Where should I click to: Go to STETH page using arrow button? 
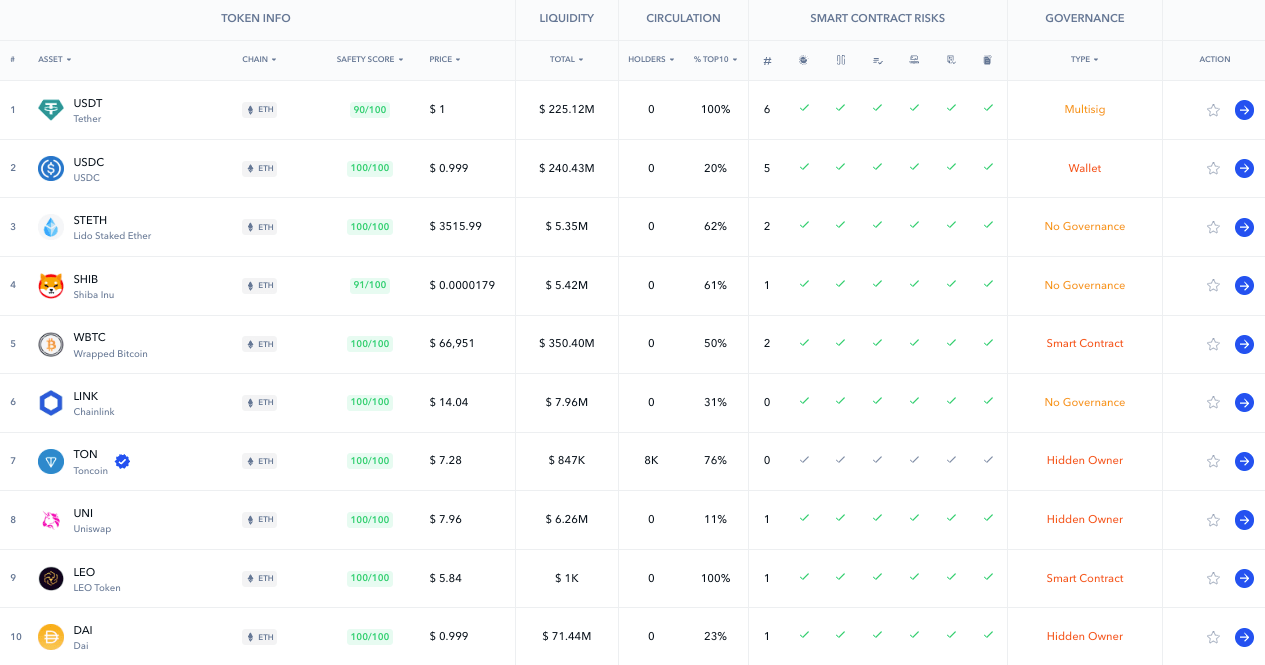click(1244, 227)
